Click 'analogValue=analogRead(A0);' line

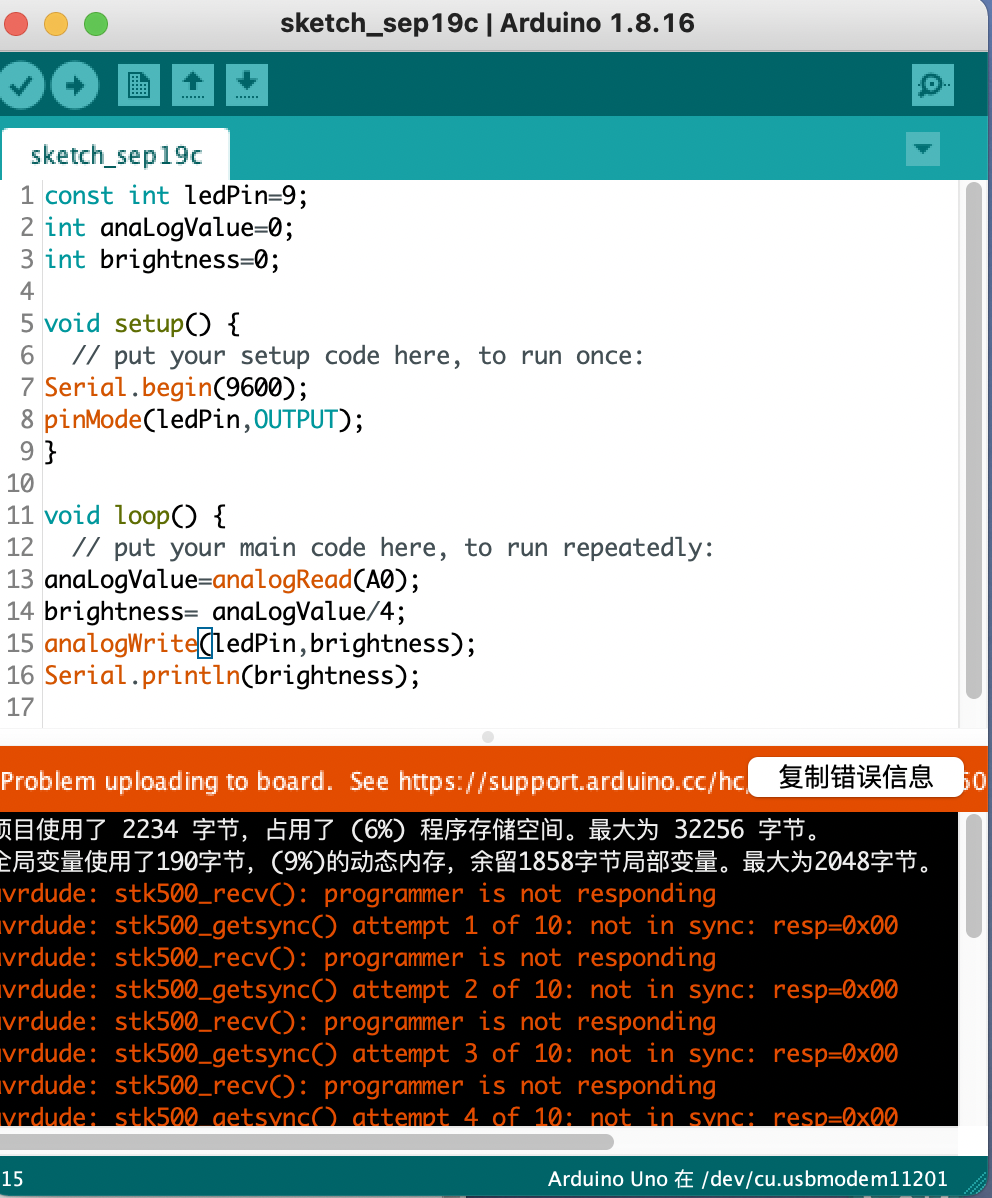click(232, 580)
